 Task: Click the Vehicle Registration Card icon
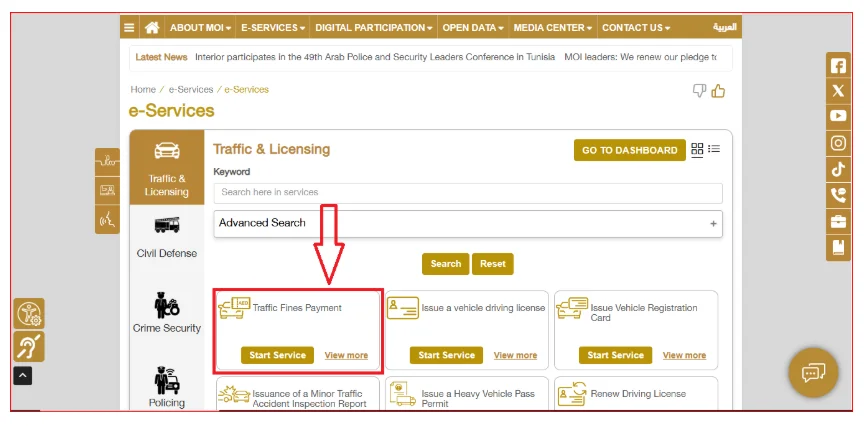tap(572, 308)
